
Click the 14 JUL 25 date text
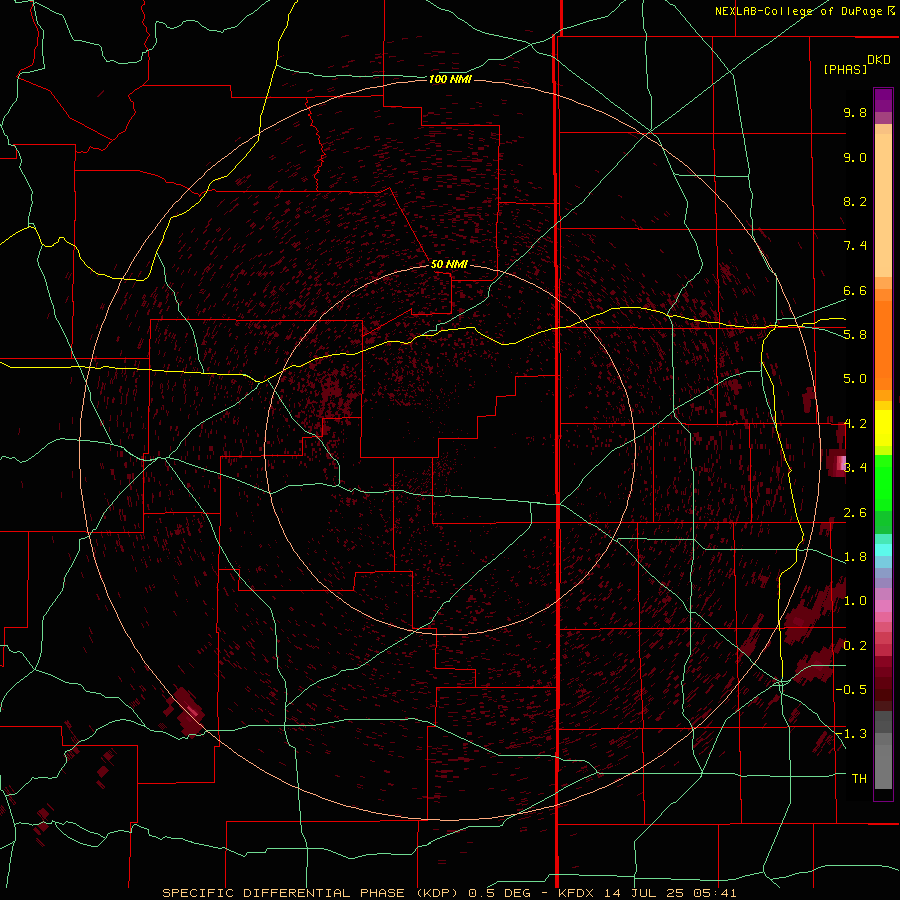click(x=642, y=893)
